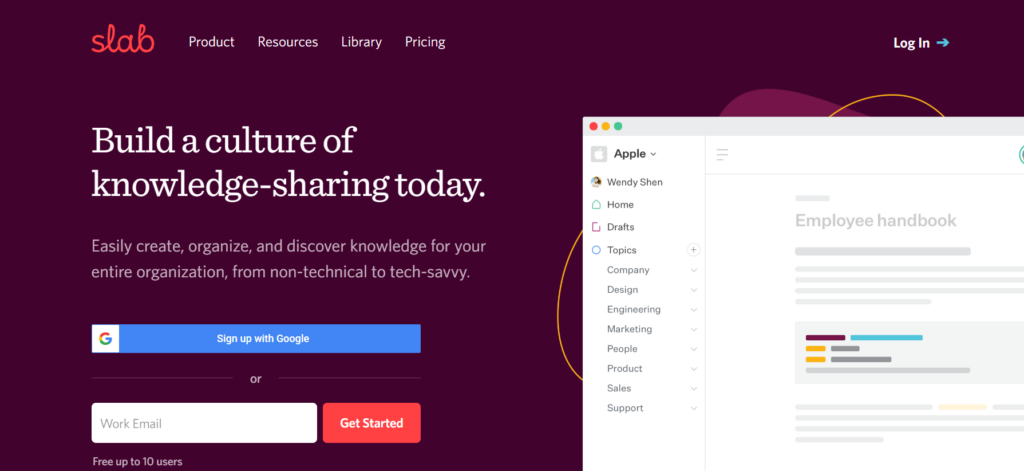This screenshot has width=1024, height=471.
Task: Expand the Company topic chevron
Action: pos(694,270)
